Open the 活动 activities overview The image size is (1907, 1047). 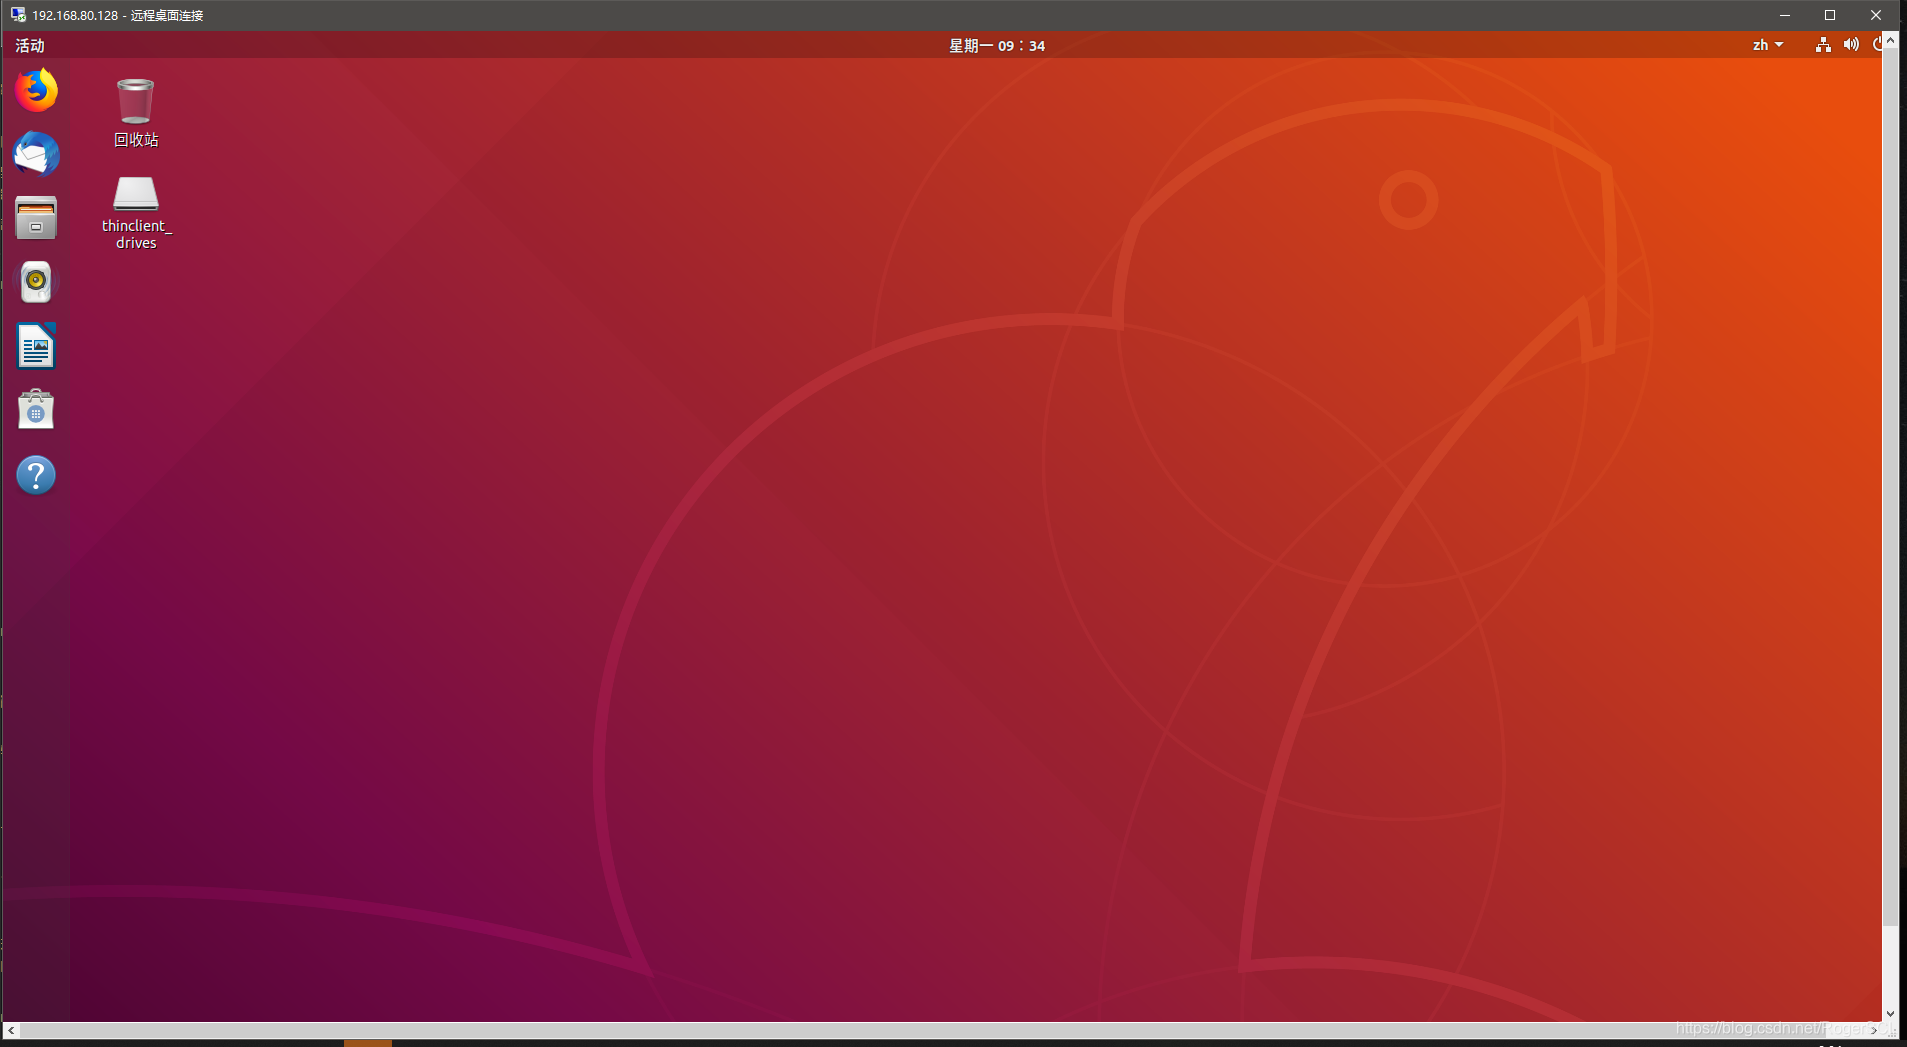(x=30, y=46)
